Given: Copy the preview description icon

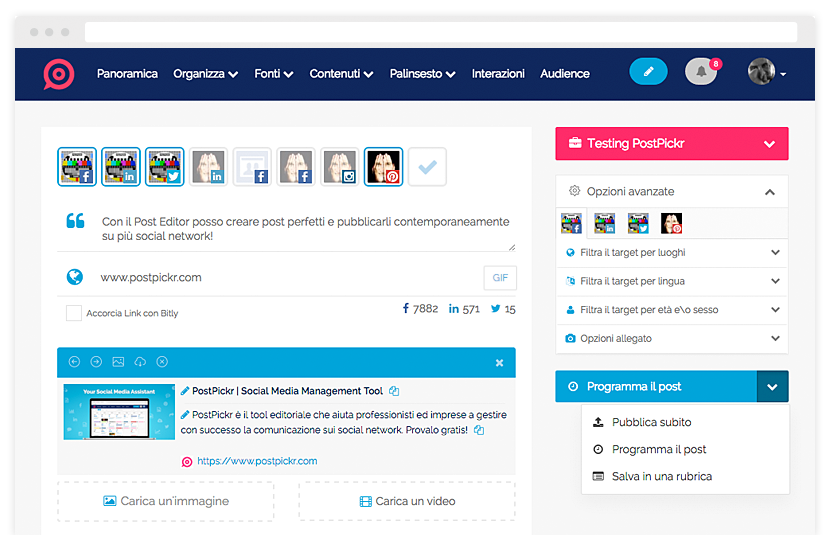Looking at the screenshot, I should click(479, 430).
